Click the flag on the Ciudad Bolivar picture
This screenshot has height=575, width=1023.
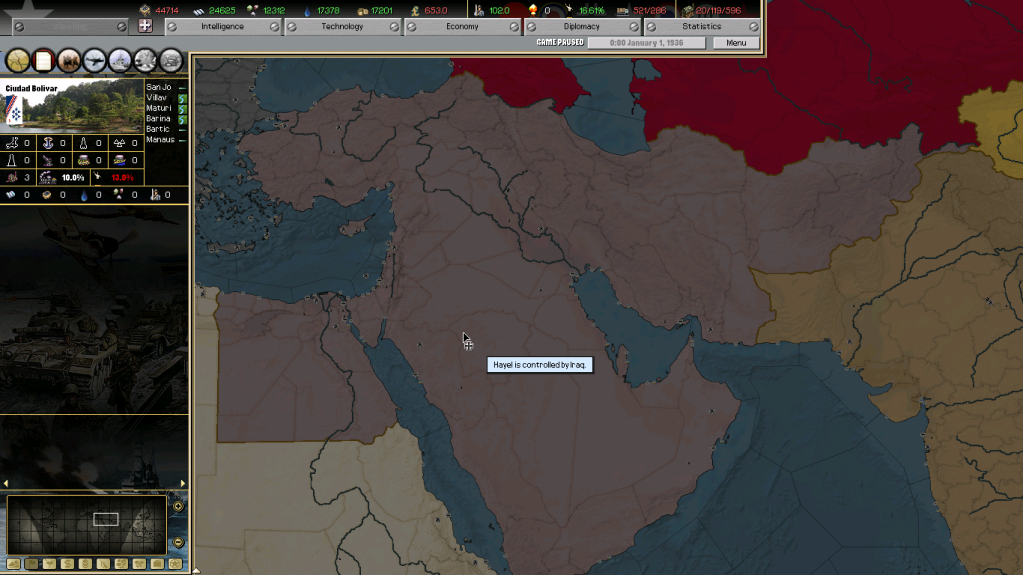pyautogui.click(x=13, y=109)
